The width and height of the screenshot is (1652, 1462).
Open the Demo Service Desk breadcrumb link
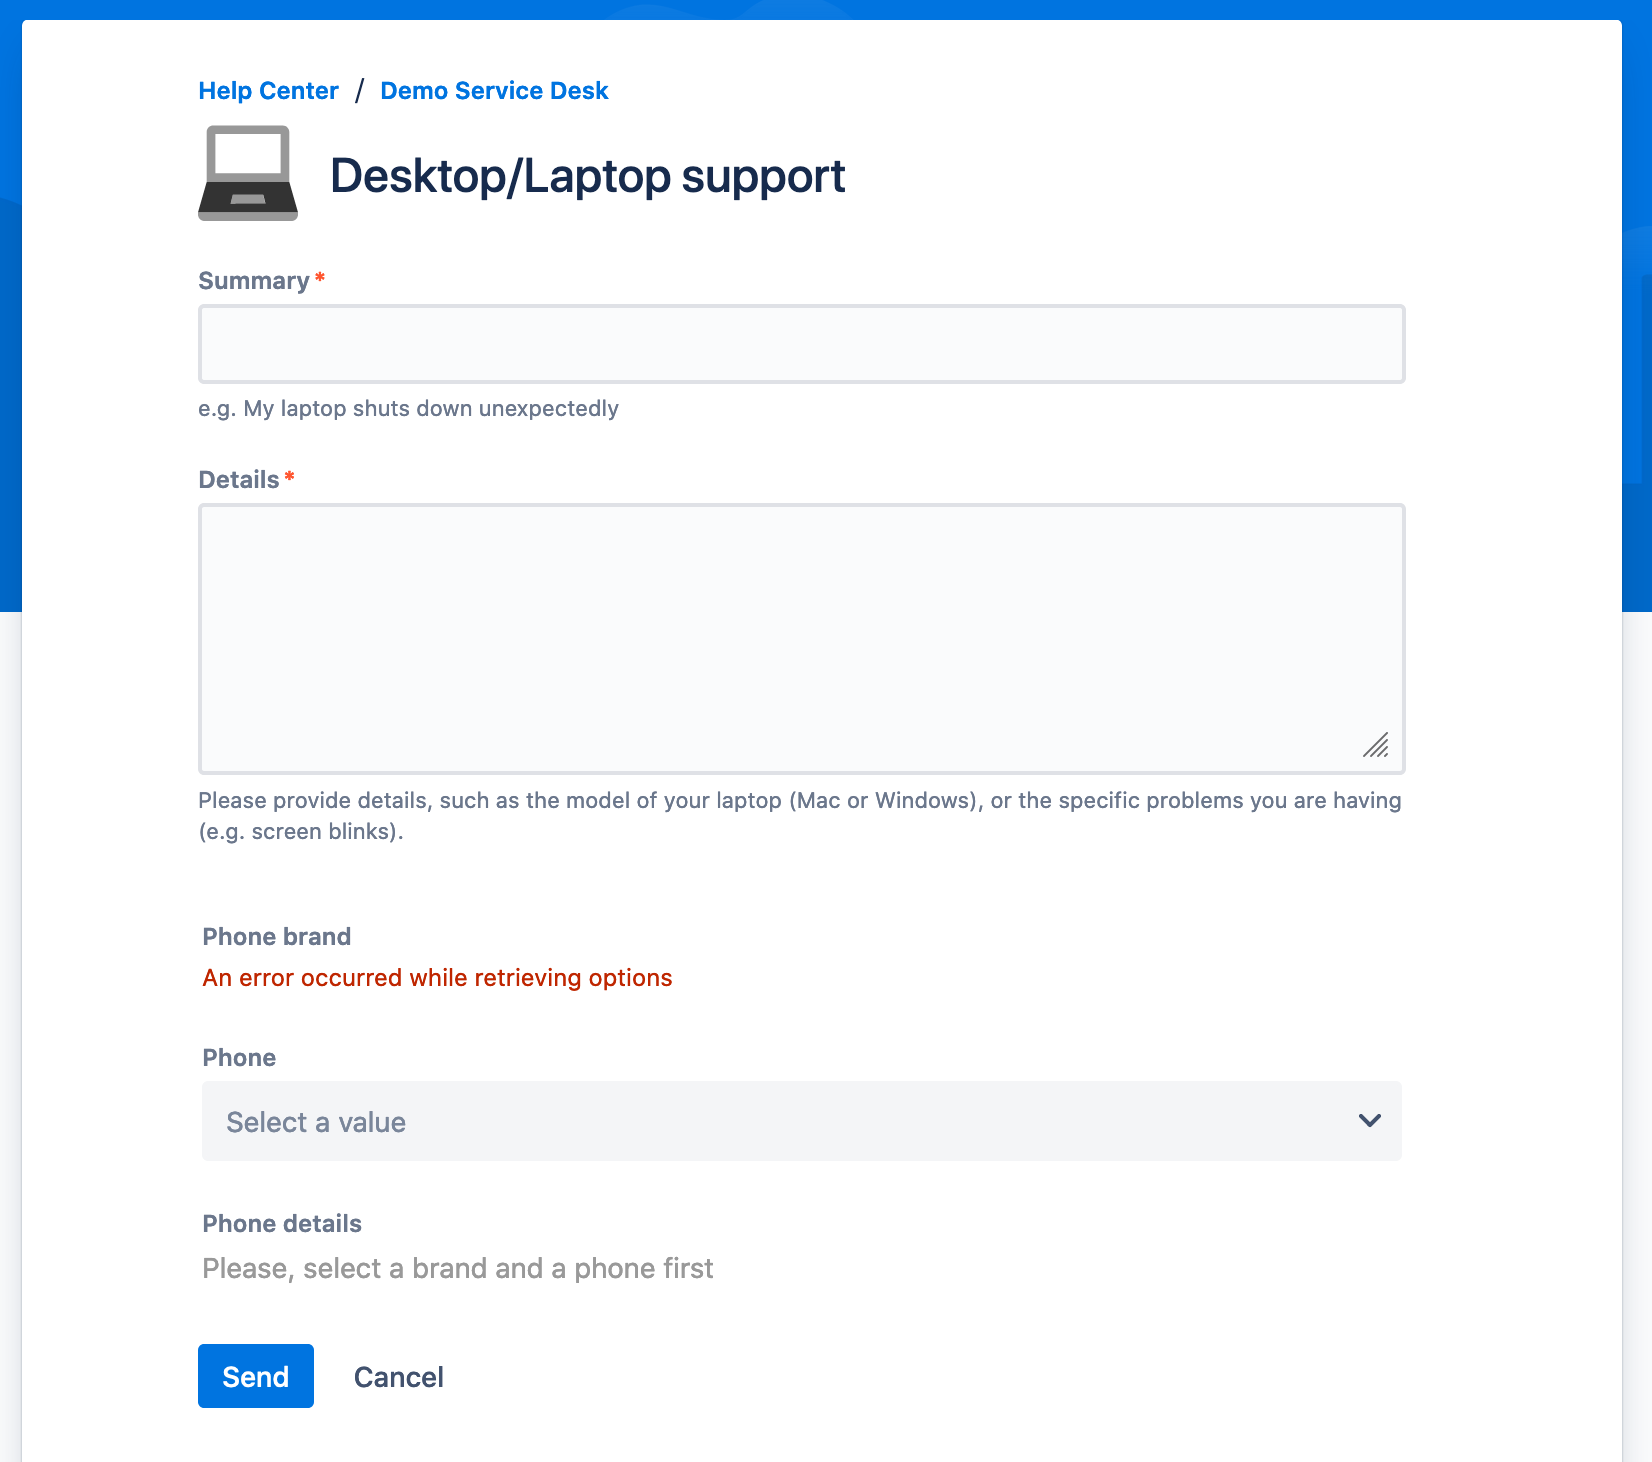pyautogui.click(x=494, y=91)
